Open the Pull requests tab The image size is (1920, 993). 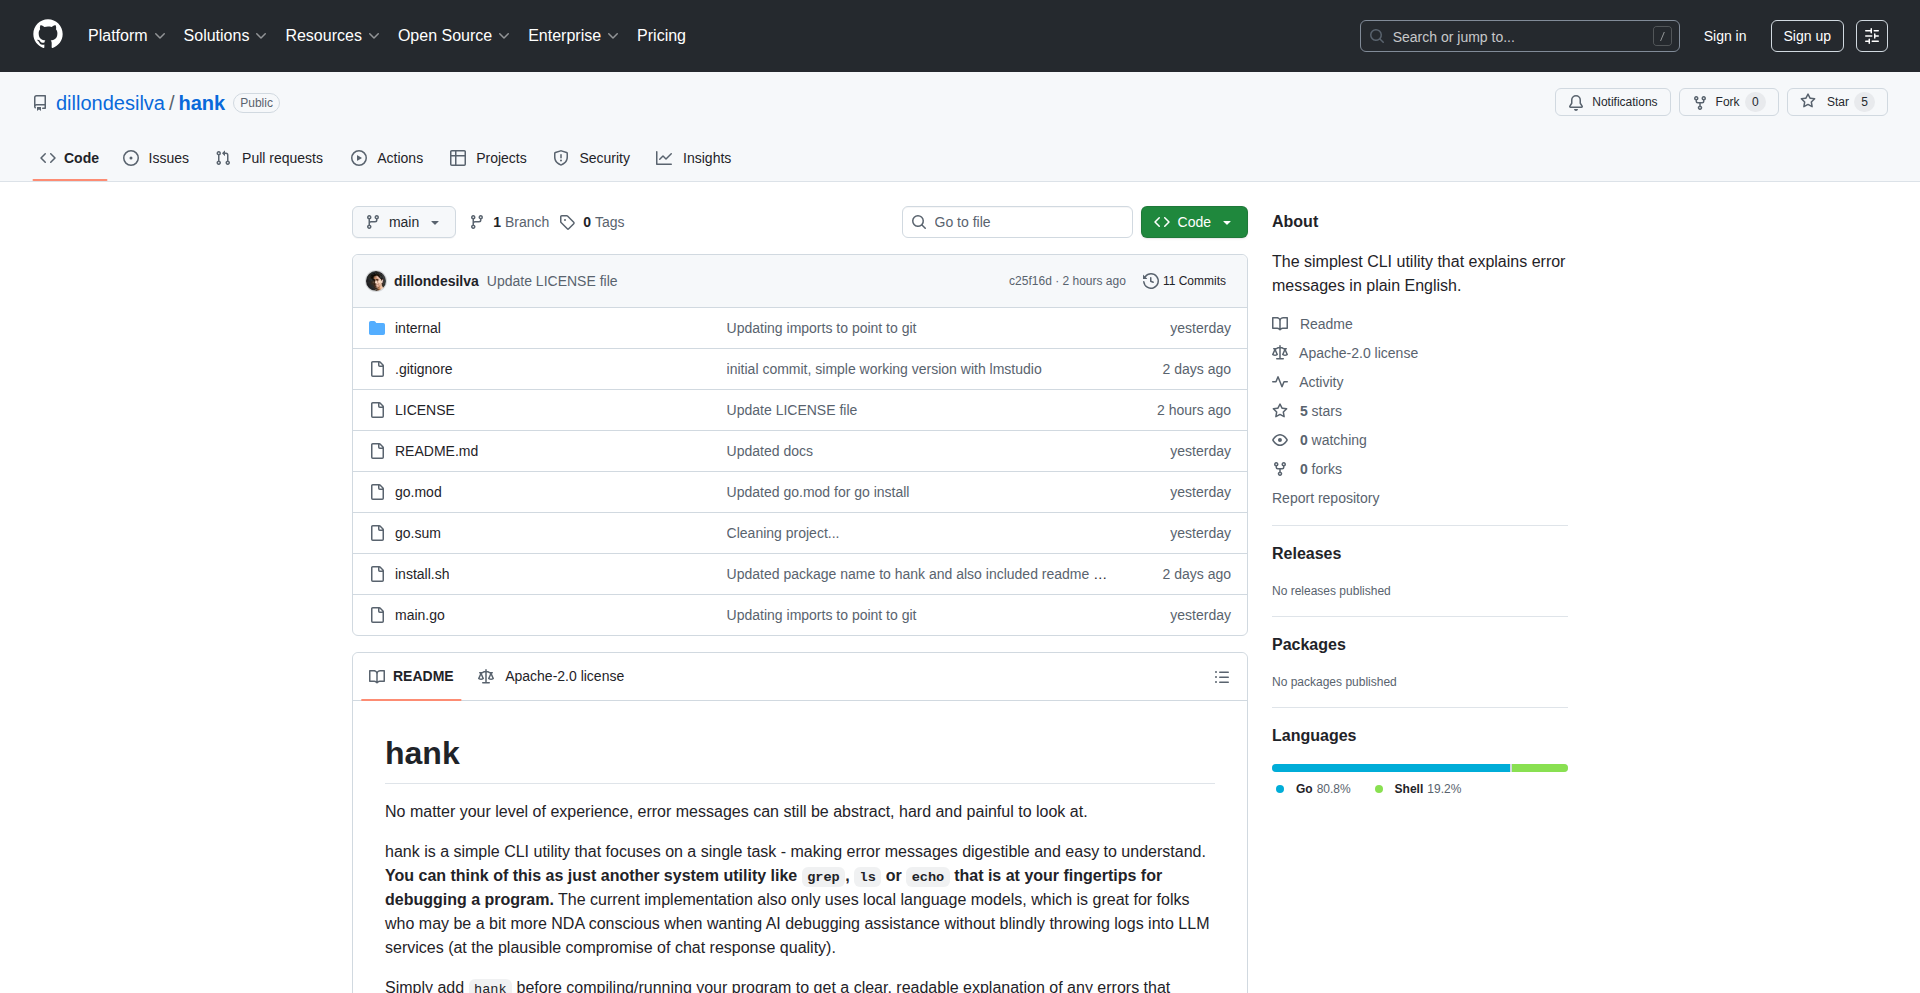[x=269, y=158]
